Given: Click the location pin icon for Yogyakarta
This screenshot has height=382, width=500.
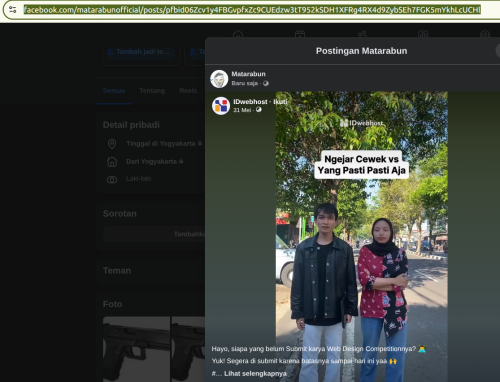Looking at the screenshot, I should coord(112,144).
